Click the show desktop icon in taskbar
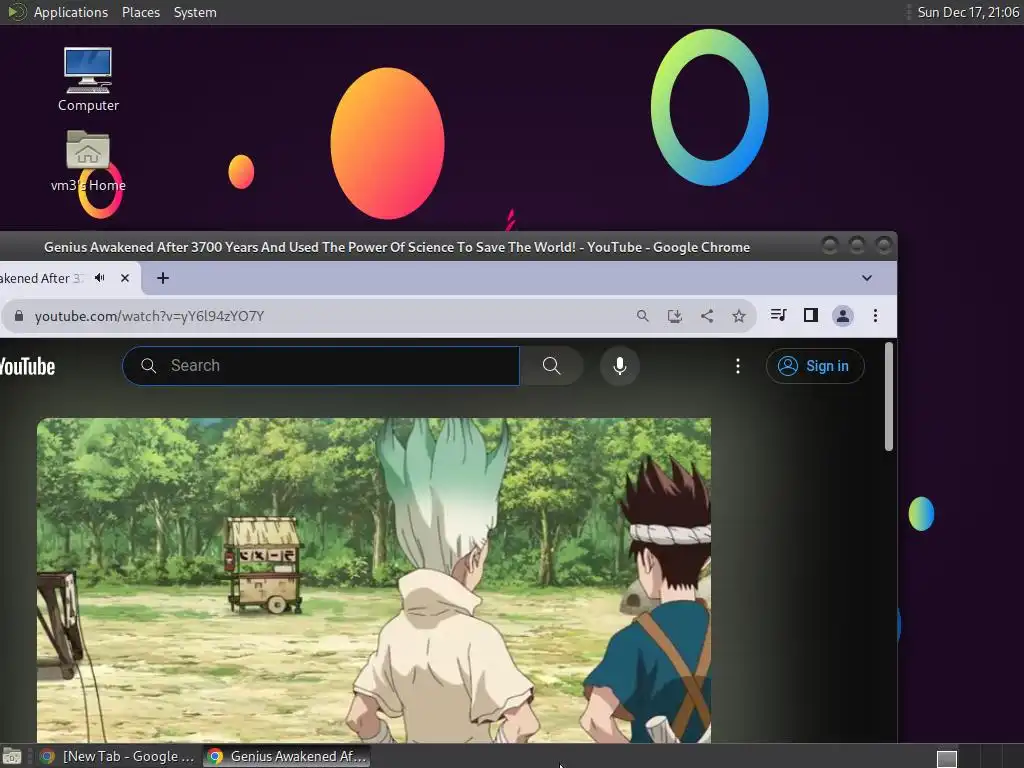 pyautogui.click(x=12, y=756)
